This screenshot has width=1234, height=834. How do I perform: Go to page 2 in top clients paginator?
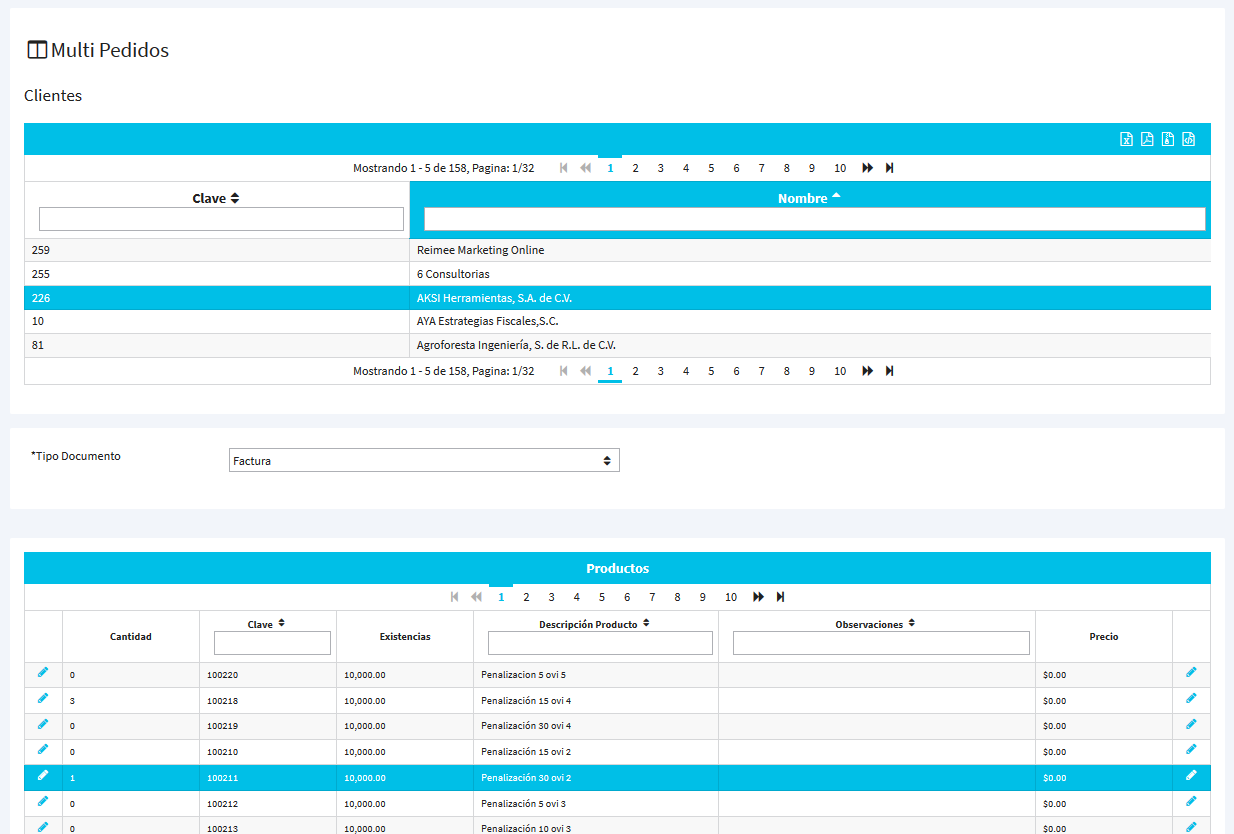635,168
